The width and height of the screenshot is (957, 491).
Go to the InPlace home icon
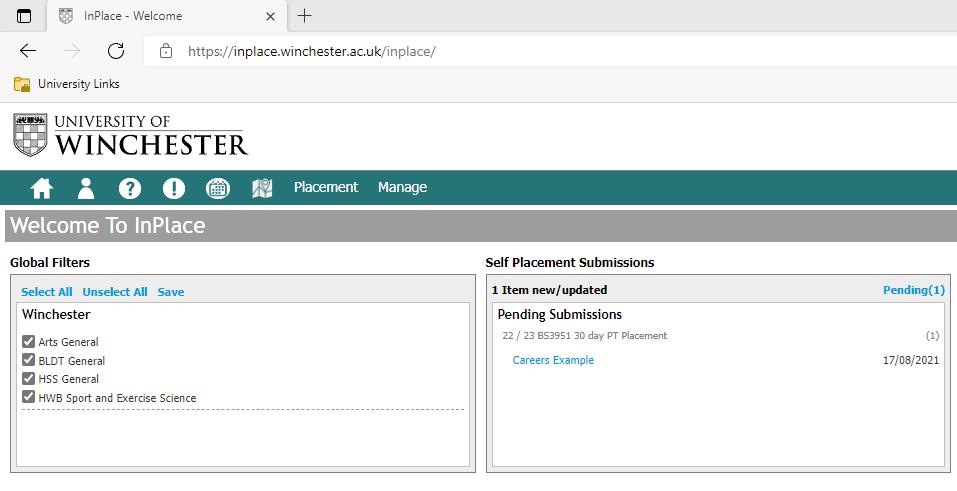pyautogui.click(x=42, y=188)
